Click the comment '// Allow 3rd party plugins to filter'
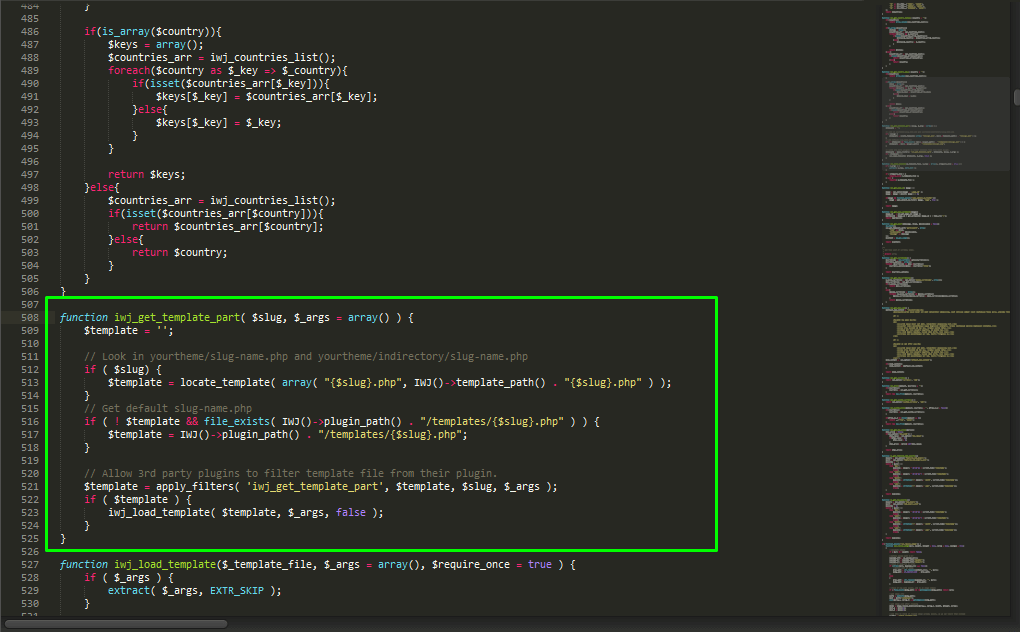The width and height of the screenshot is (1020, 632). pos(290,473)
